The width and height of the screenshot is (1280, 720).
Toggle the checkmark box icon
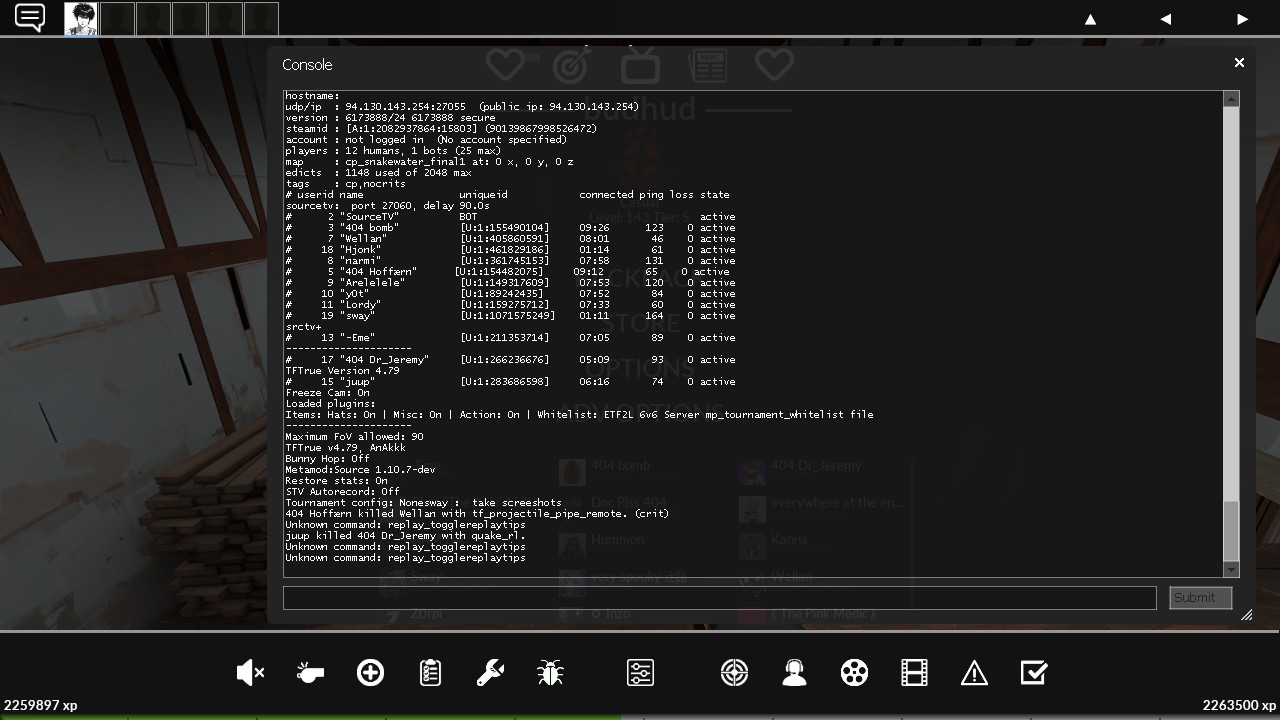coord(1033,673)
